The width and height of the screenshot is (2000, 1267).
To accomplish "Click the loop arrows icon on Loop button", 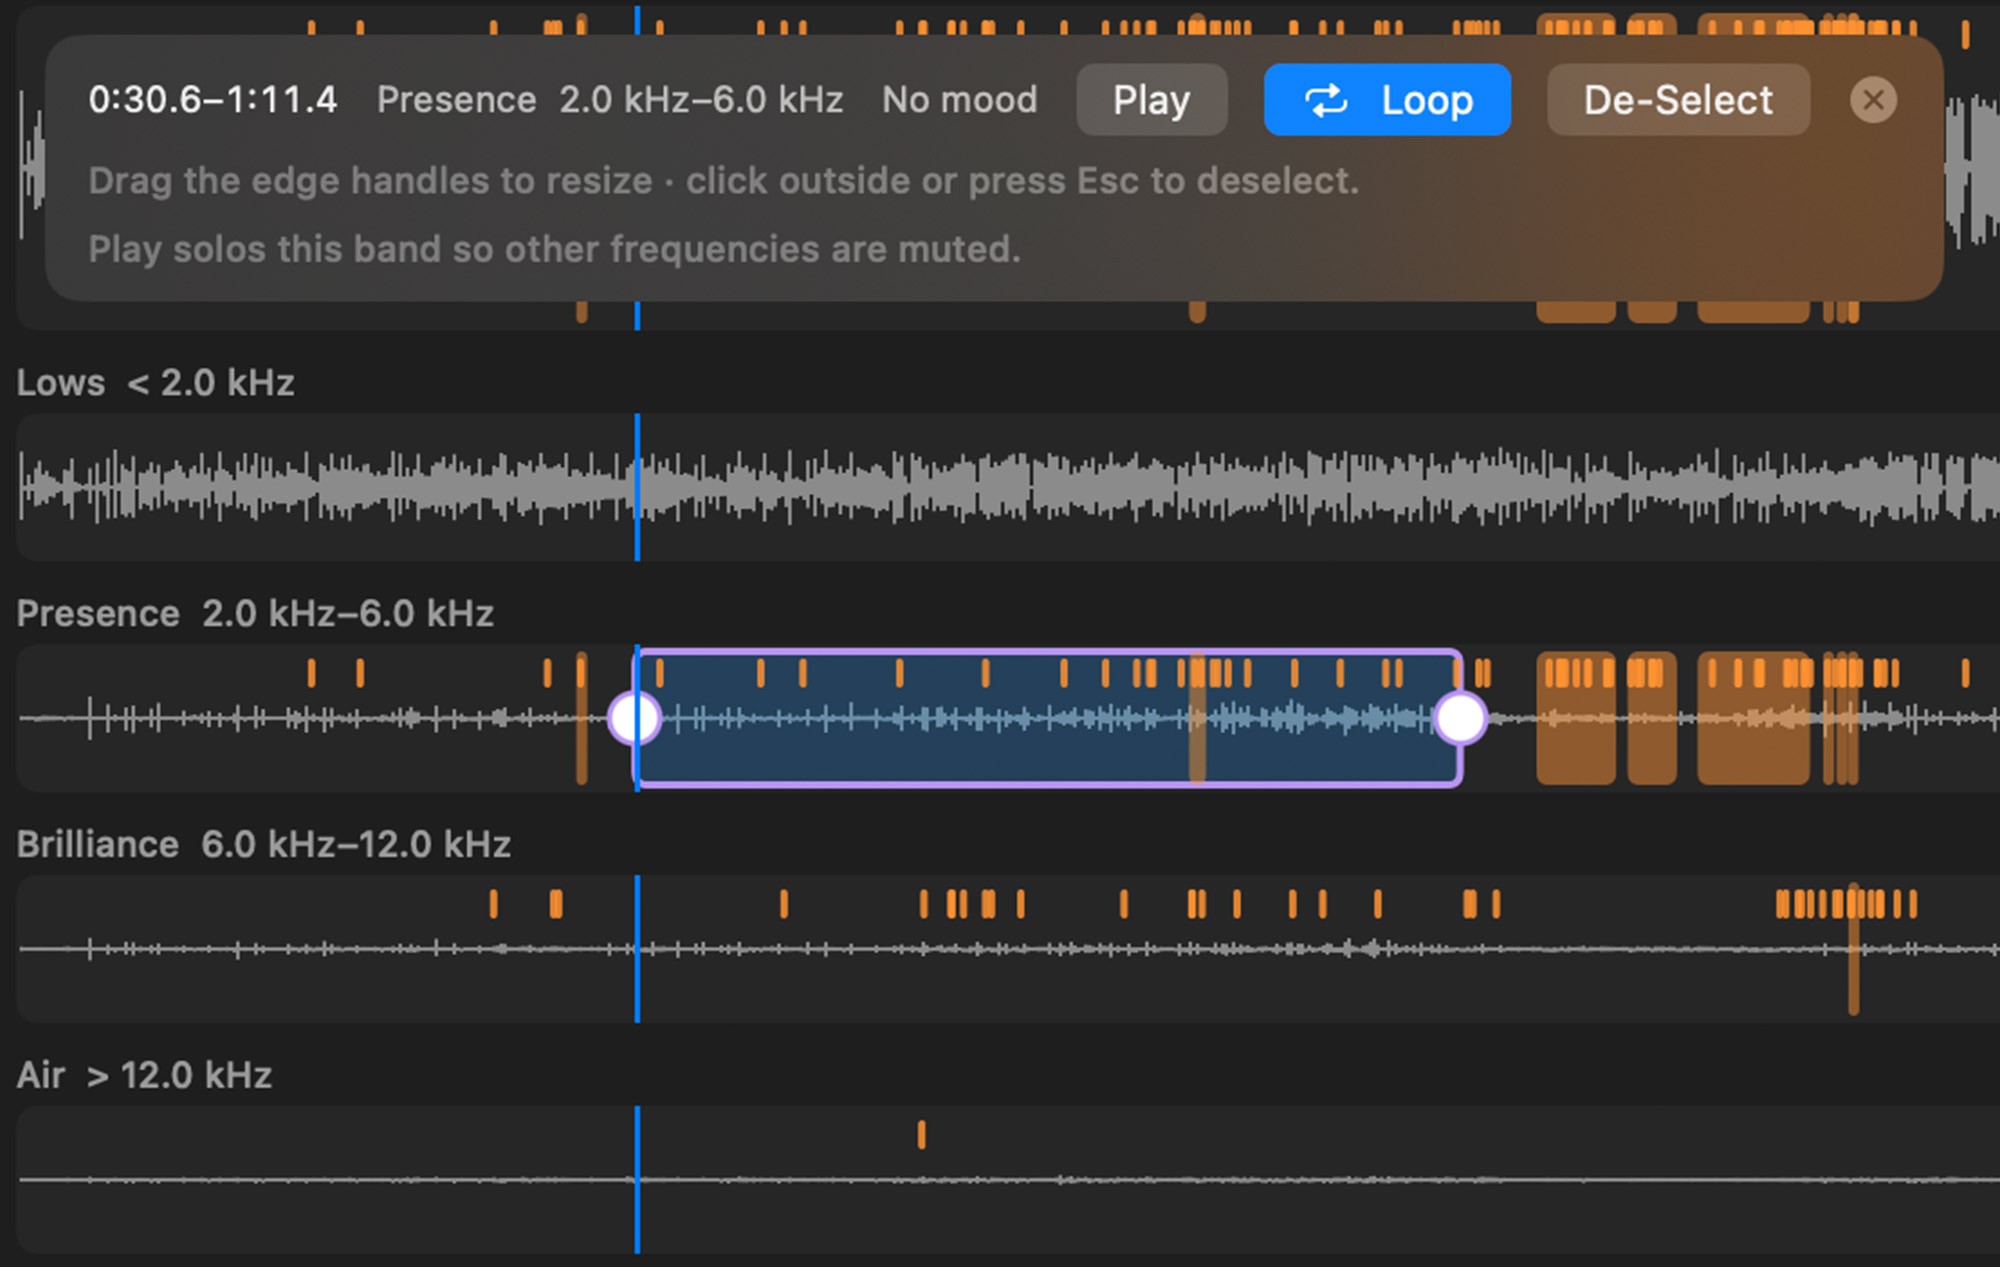I will [x=1326, y=100].
